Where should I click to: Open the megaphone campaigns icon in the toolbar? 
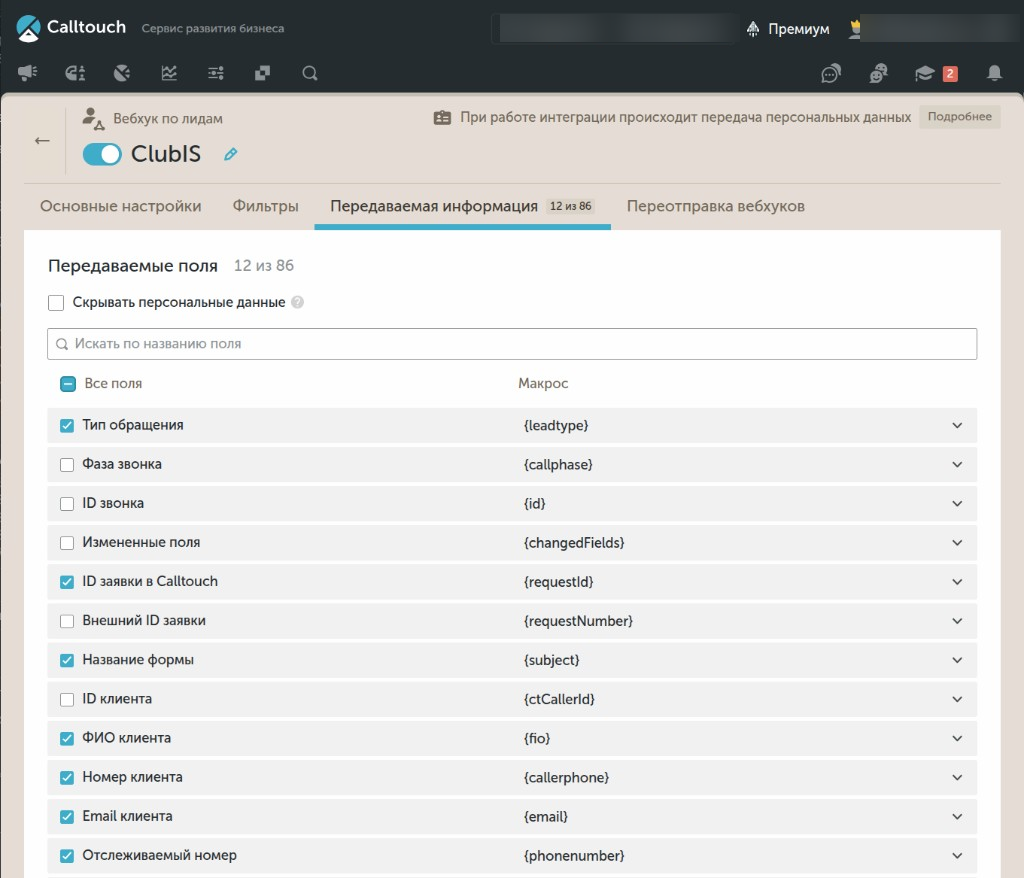[x=27, y=73]
